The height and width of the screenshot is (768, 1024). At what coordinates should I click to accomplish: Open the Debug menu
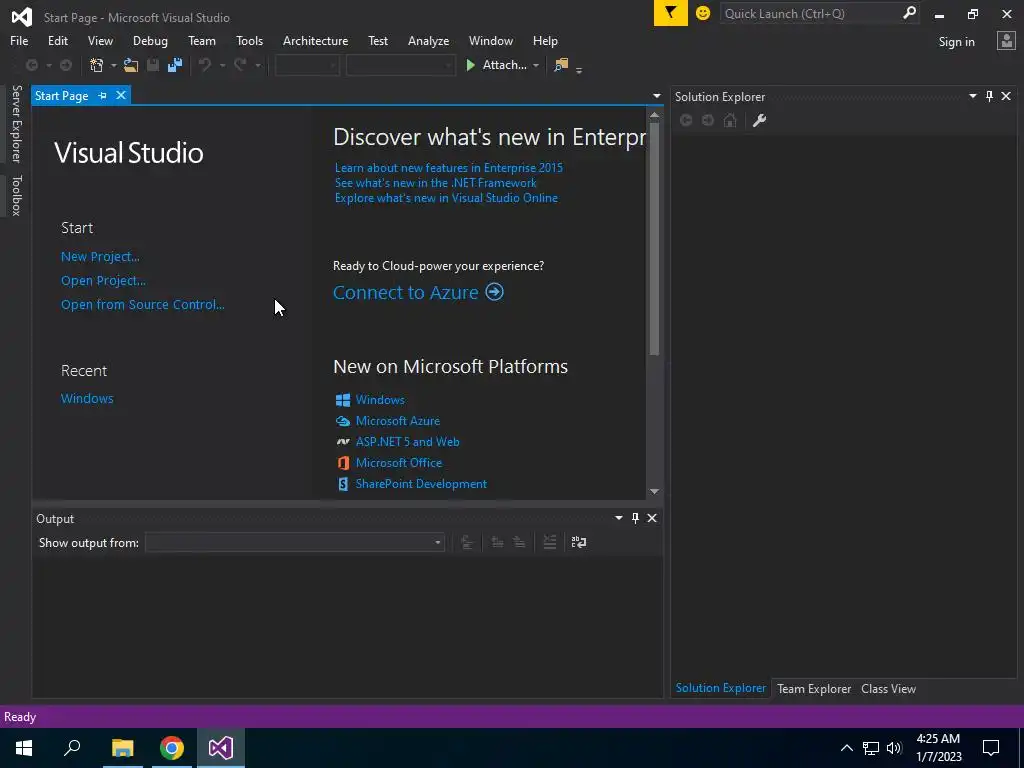(x=150, y=40)
